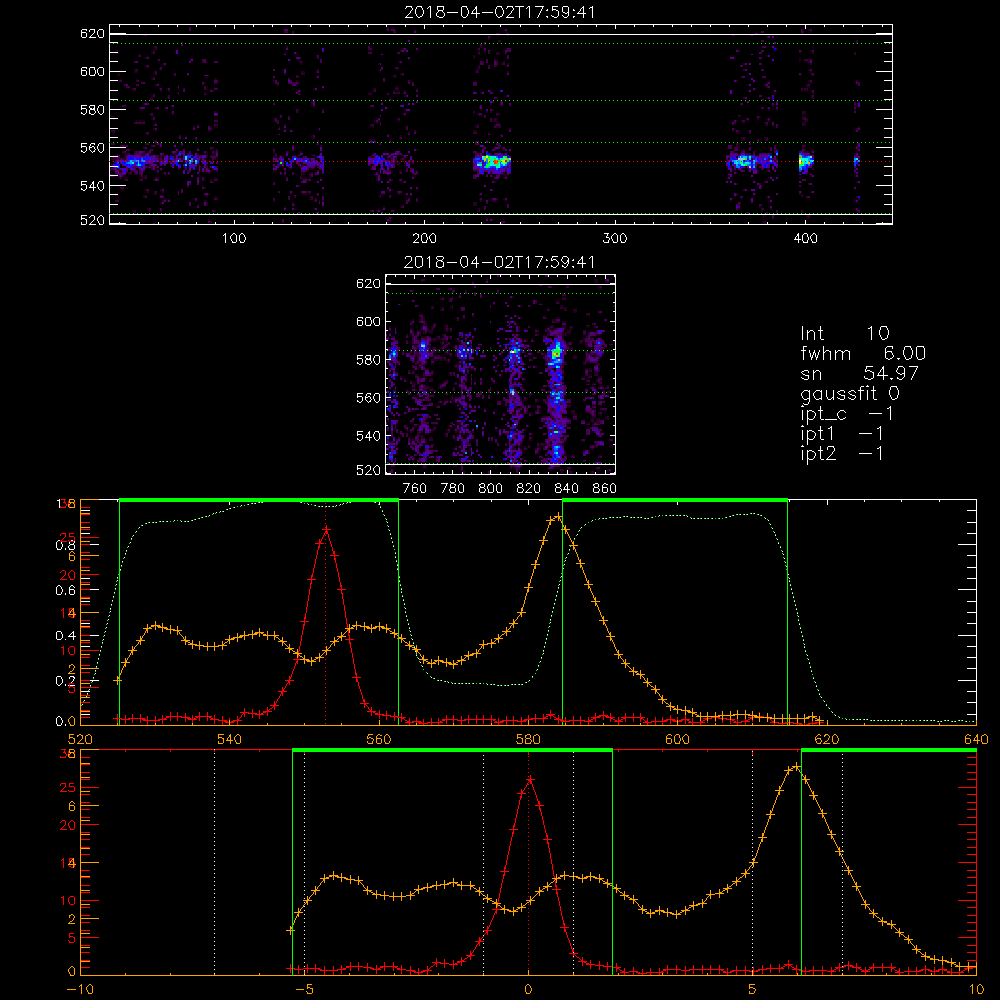Click the white y-axis label 0.6 in profile plot
Screen dimensions: 1000x1000
point(66,591)
